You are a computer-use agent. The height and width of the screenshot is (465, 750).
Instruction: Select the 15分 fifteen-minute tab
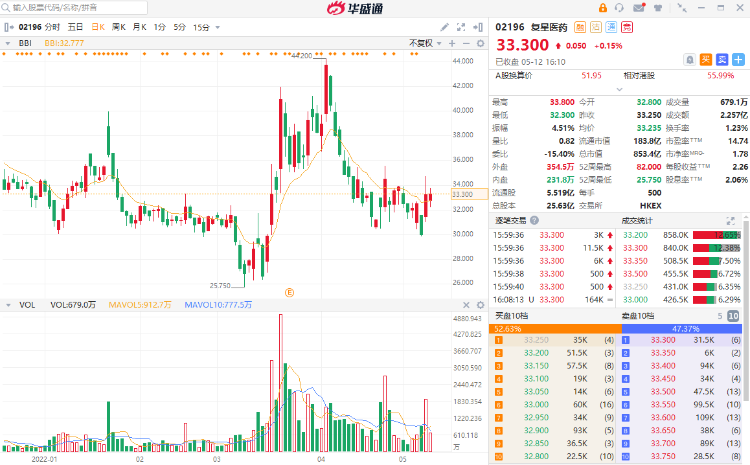[x=201, y=27]
